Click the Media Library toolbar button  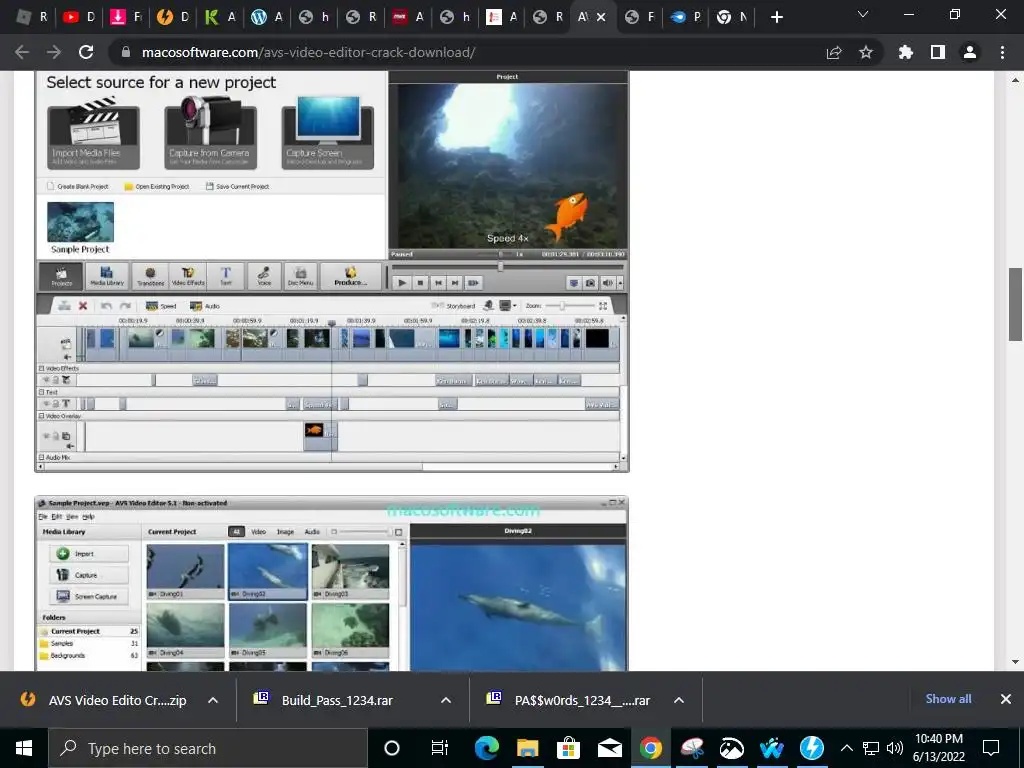tap(106, 276)
